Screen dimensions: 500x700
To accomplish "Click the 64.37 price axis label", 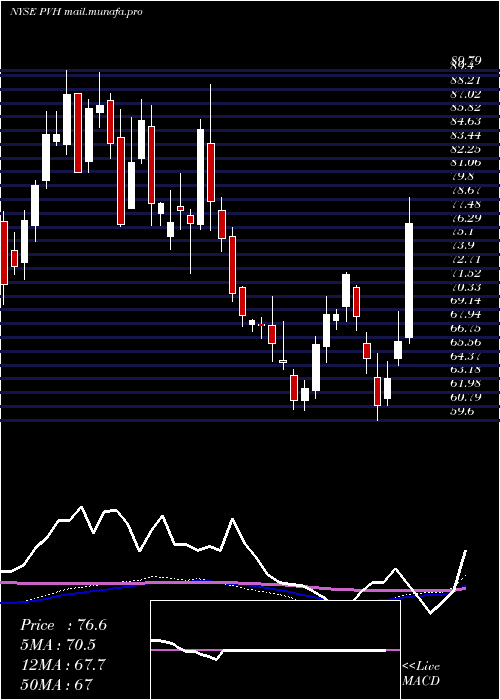I will pyautogui.click(x=465, y=356).
